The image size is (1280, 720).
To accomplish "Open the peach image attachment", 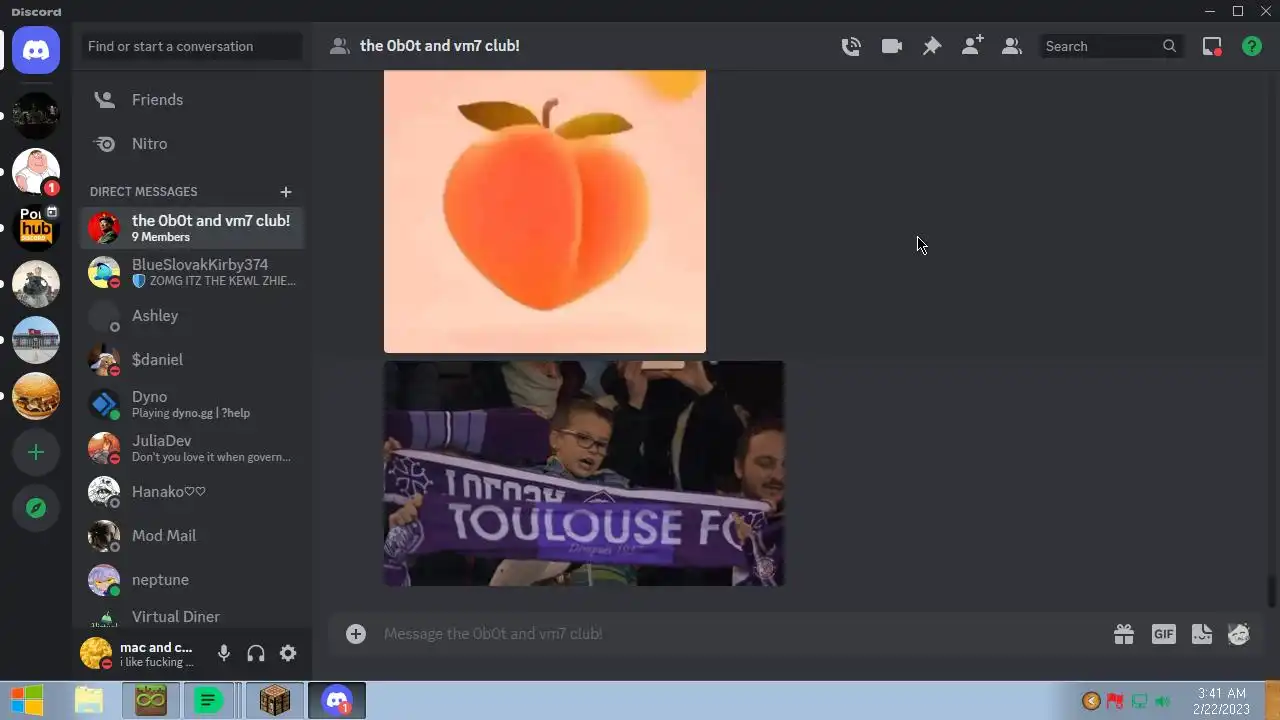I will [x=545, y=211].
